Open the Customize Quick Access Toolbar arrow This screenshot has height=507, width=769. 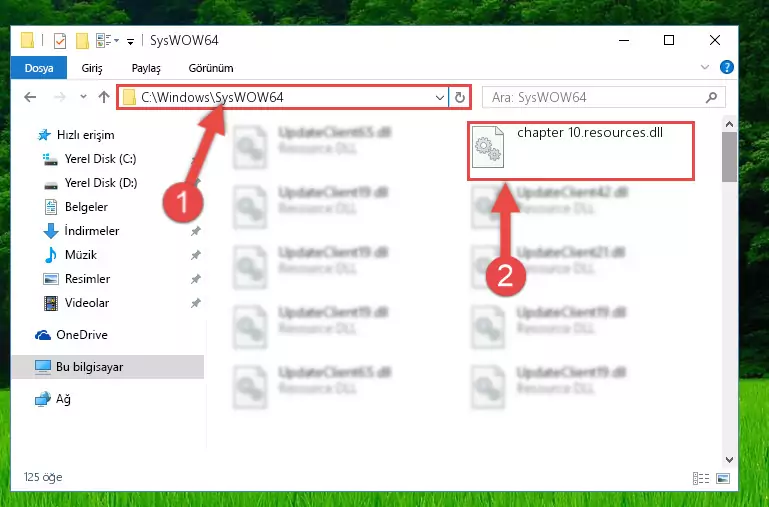pos(130,42)
